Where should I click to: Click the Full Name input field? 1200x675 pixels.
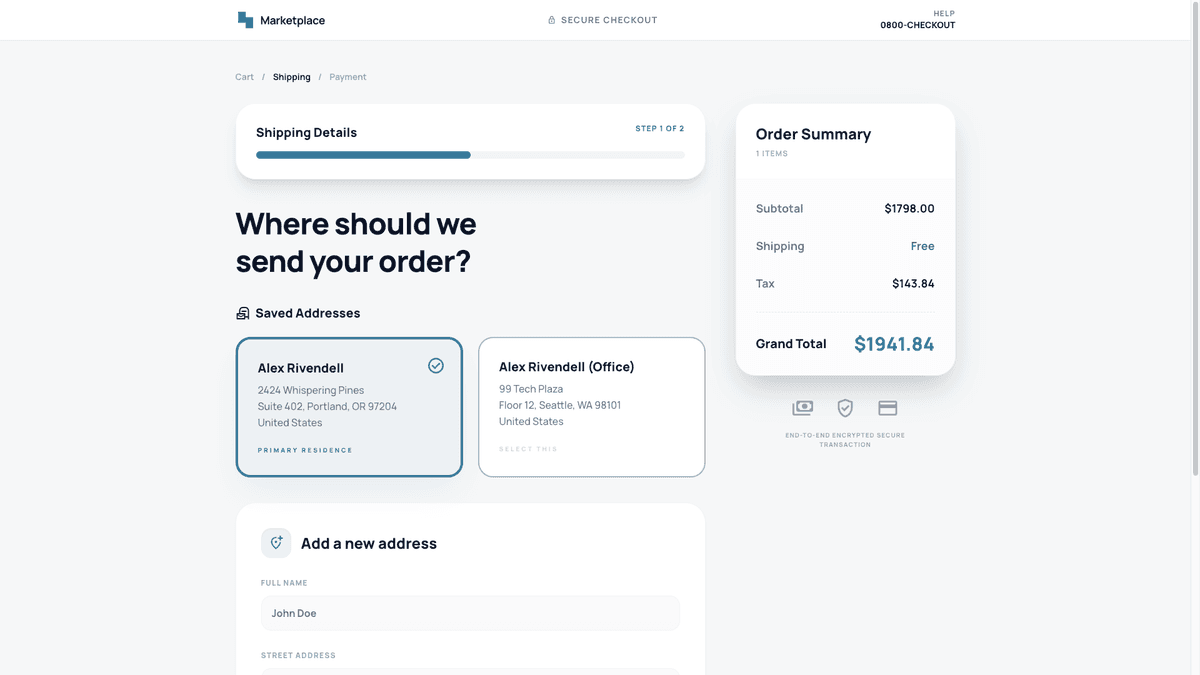coord(469,612)
